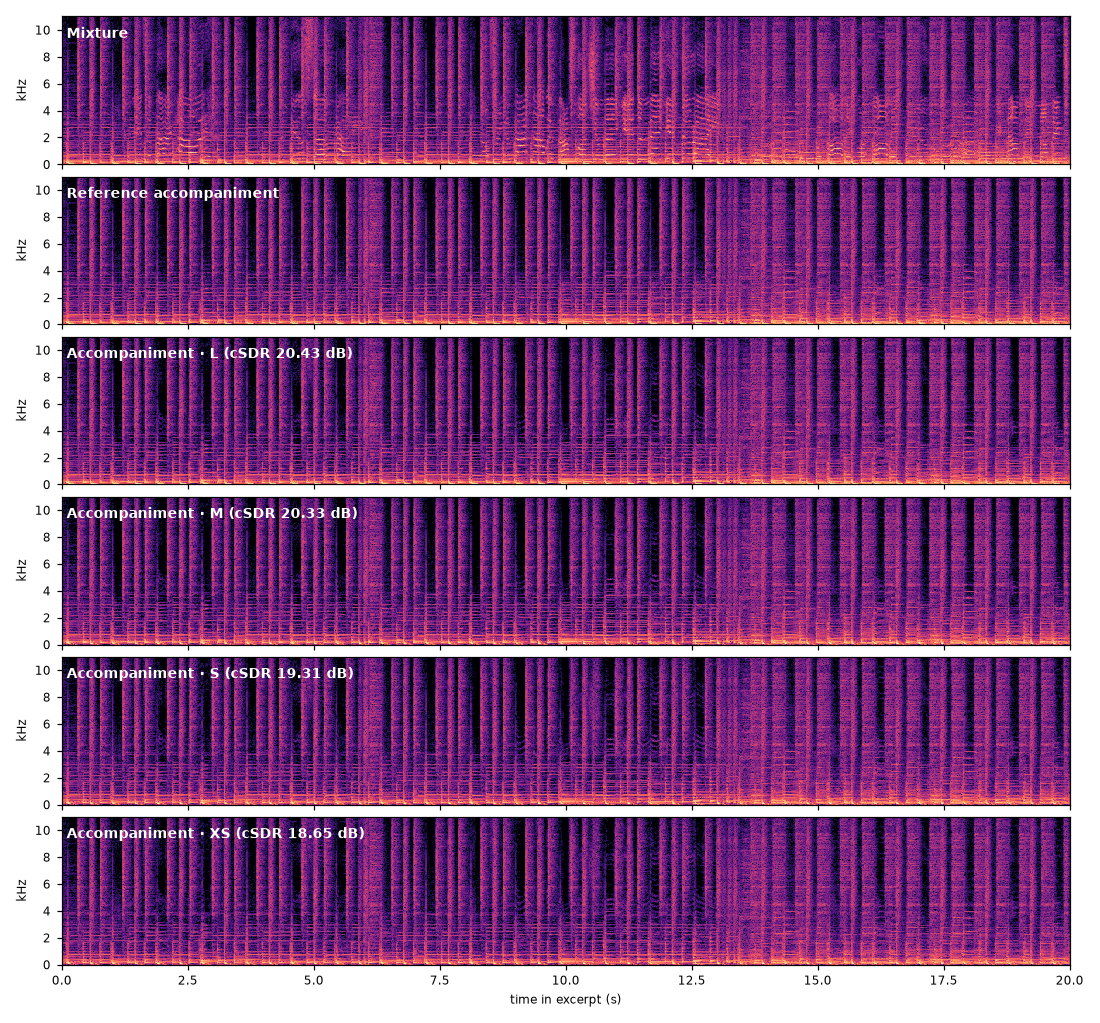Click the '2.5' x-axis tick label

tap(188, 980)
